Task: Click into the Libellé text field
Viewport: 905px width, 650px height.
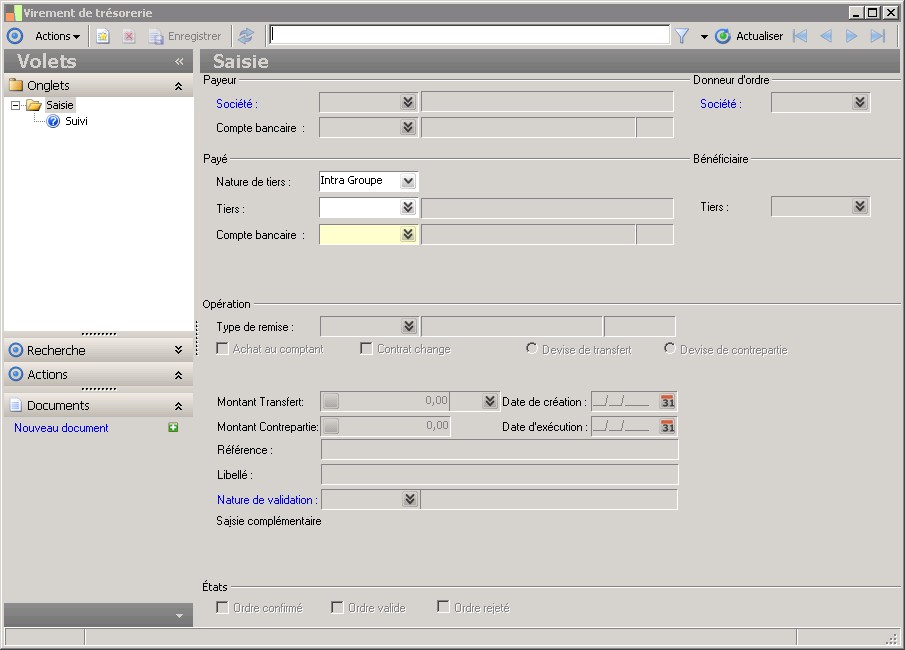Action: [499, 475]
